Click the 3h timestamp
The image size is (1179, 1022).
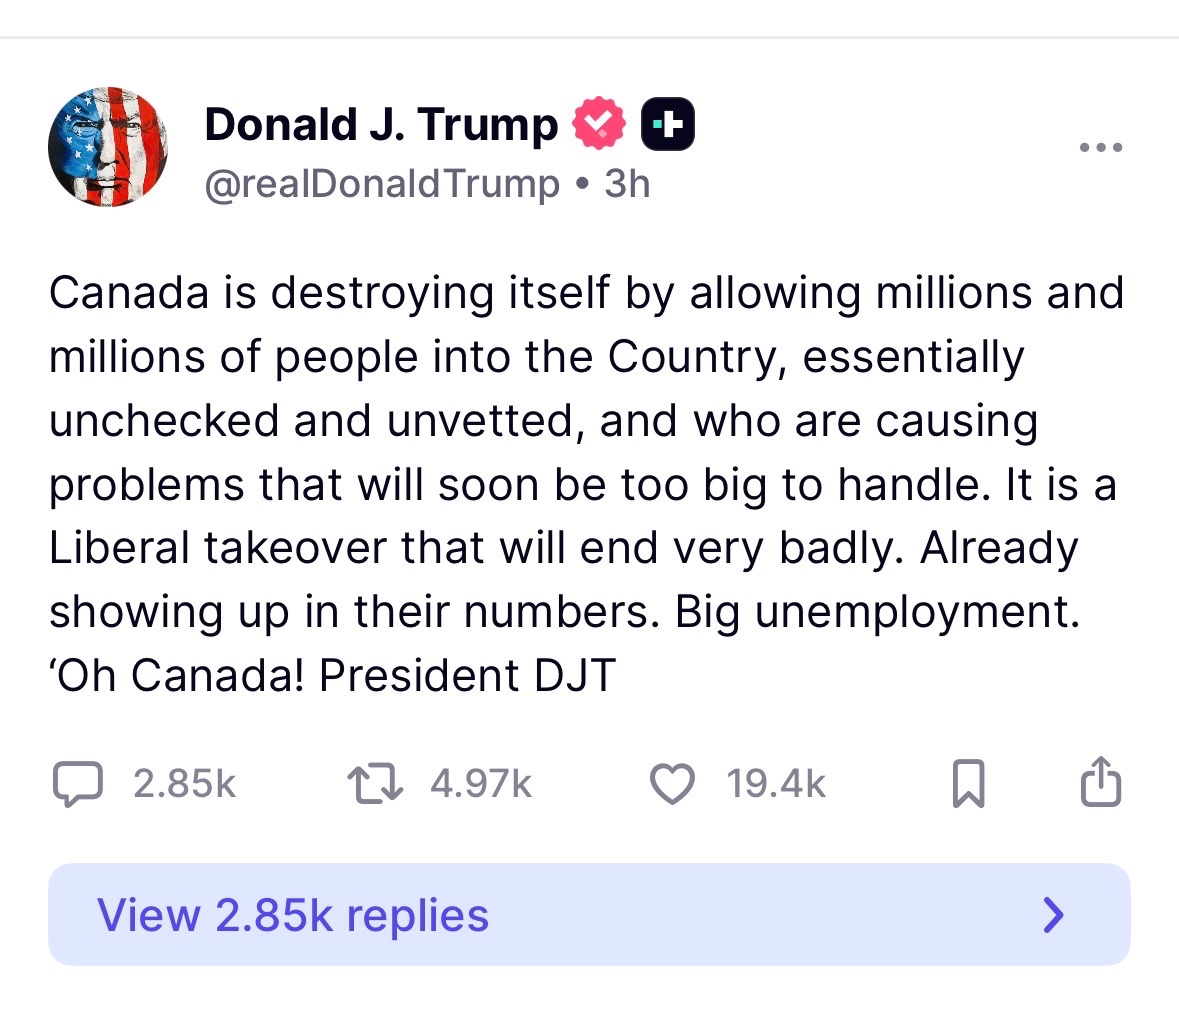[627, 184]
